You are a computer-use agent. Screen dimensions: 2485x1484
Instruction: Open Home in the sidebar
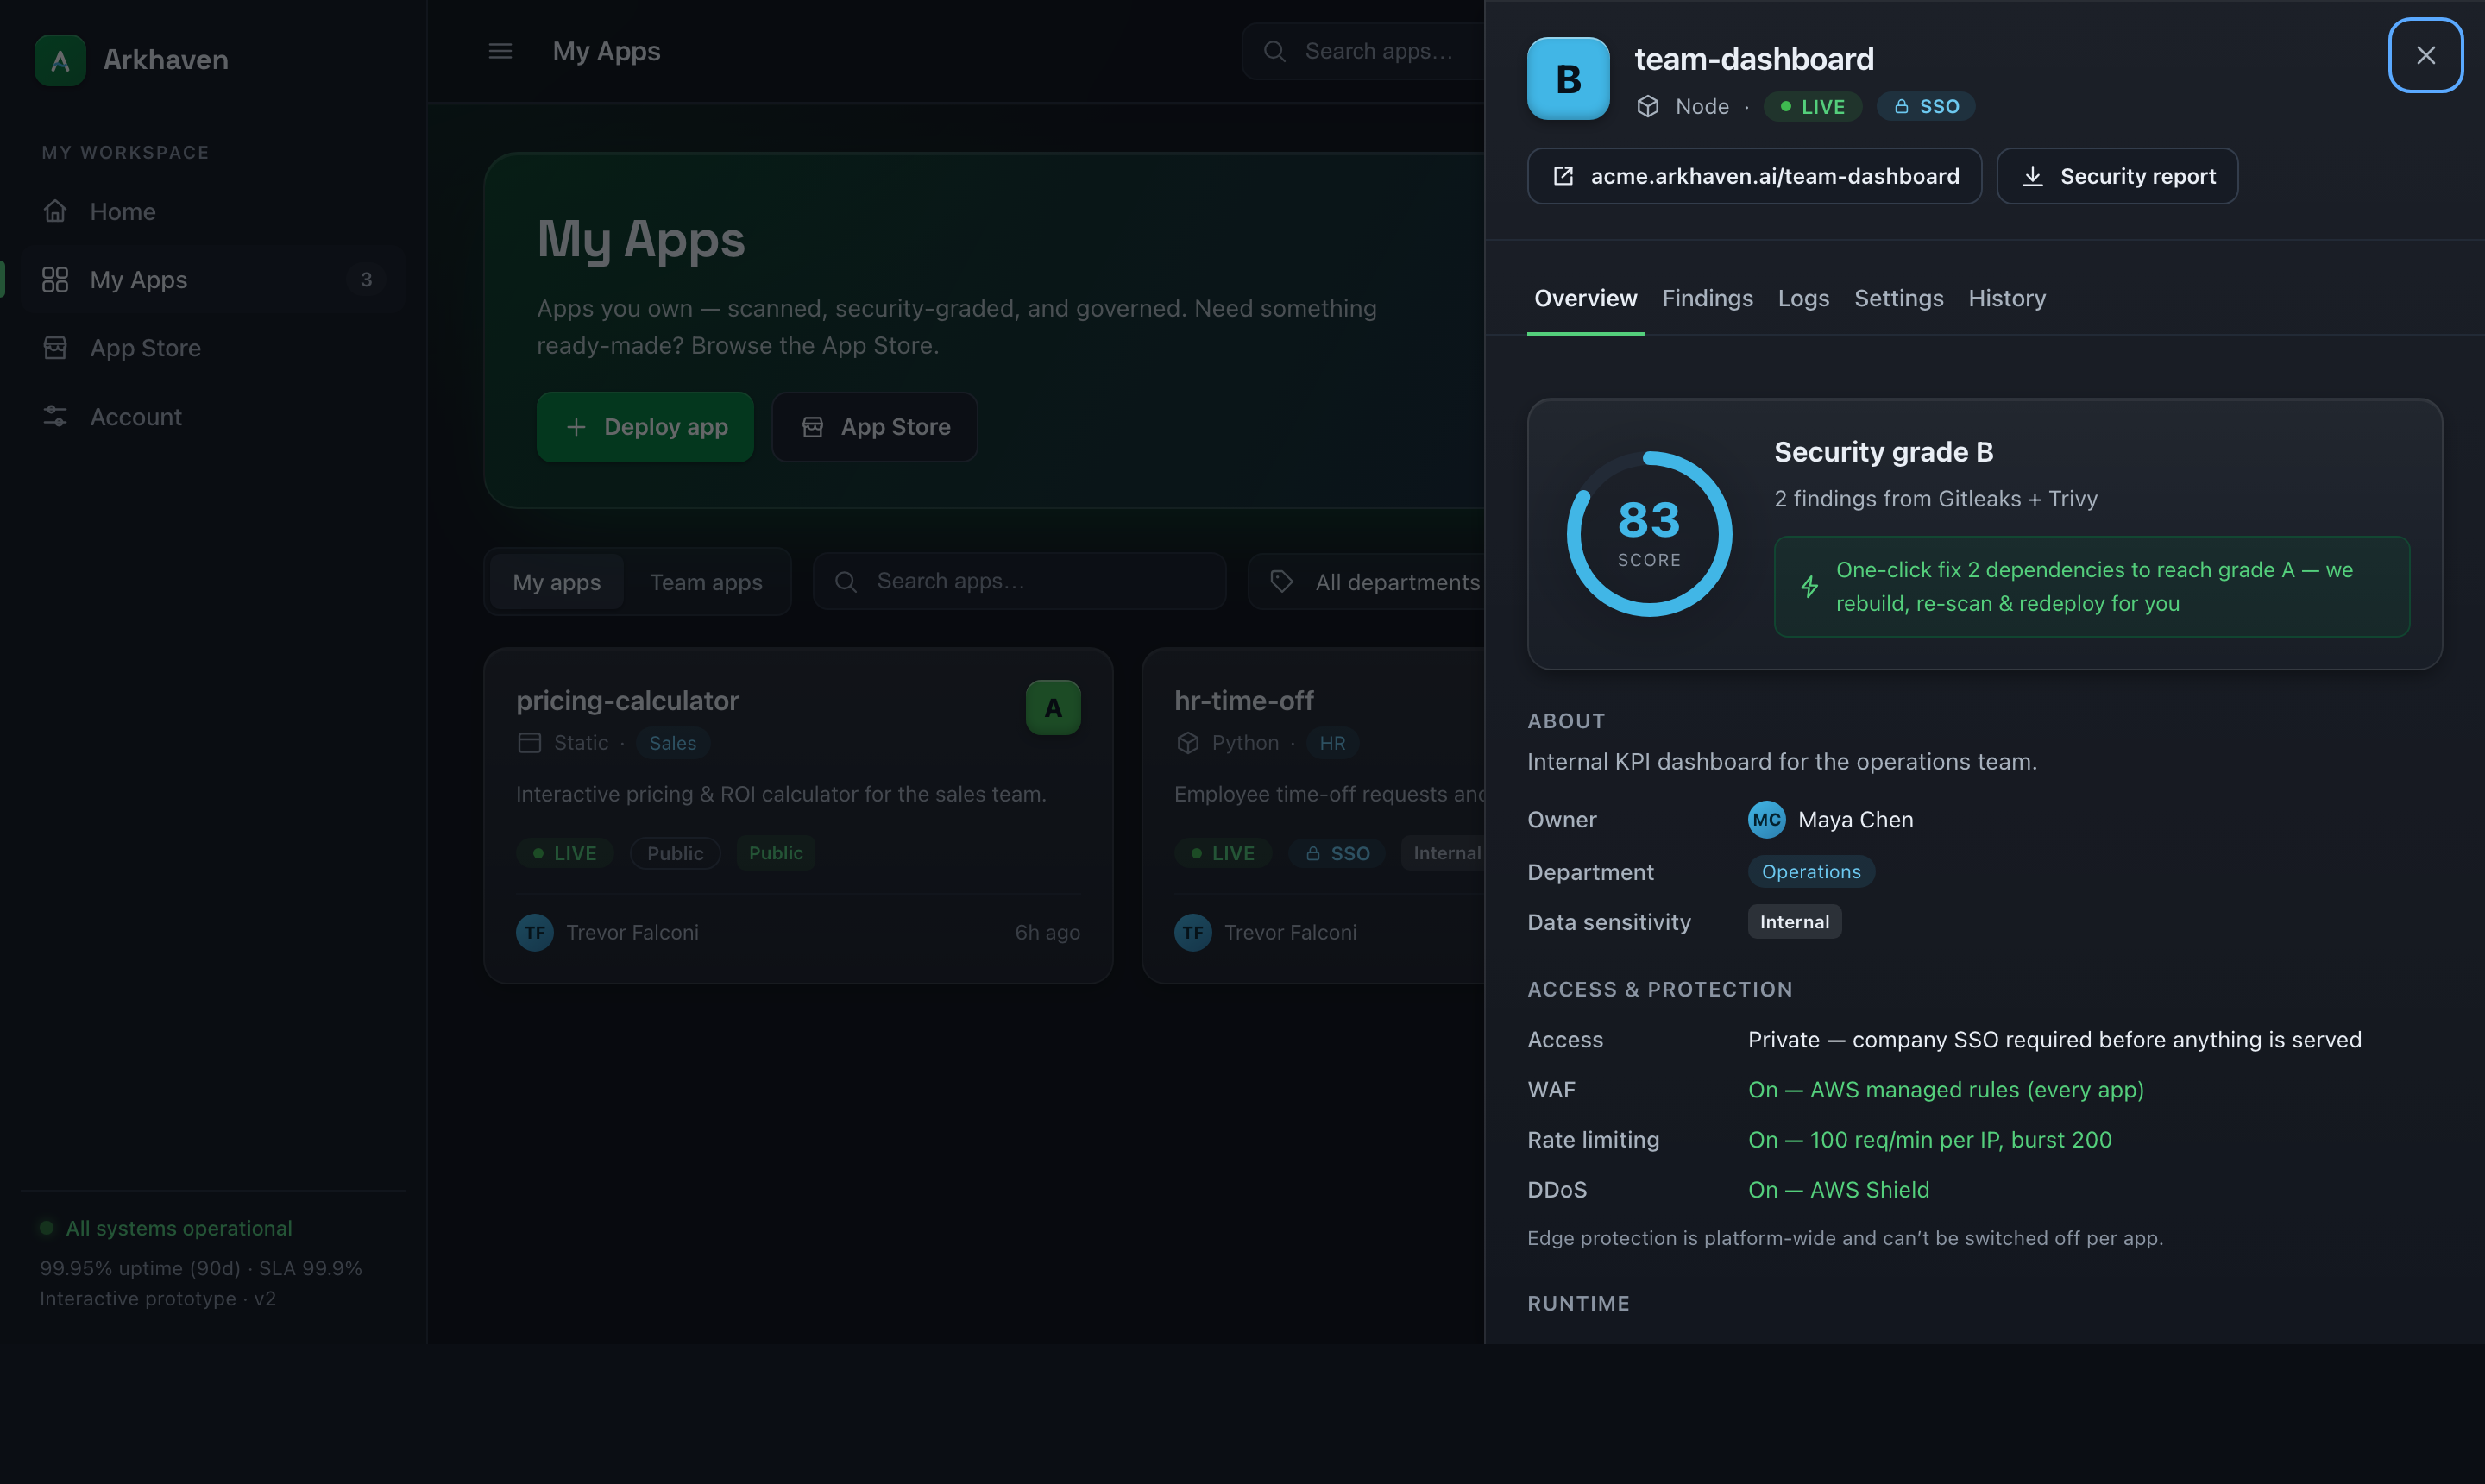pyautogui.click(x=211, y=212)
